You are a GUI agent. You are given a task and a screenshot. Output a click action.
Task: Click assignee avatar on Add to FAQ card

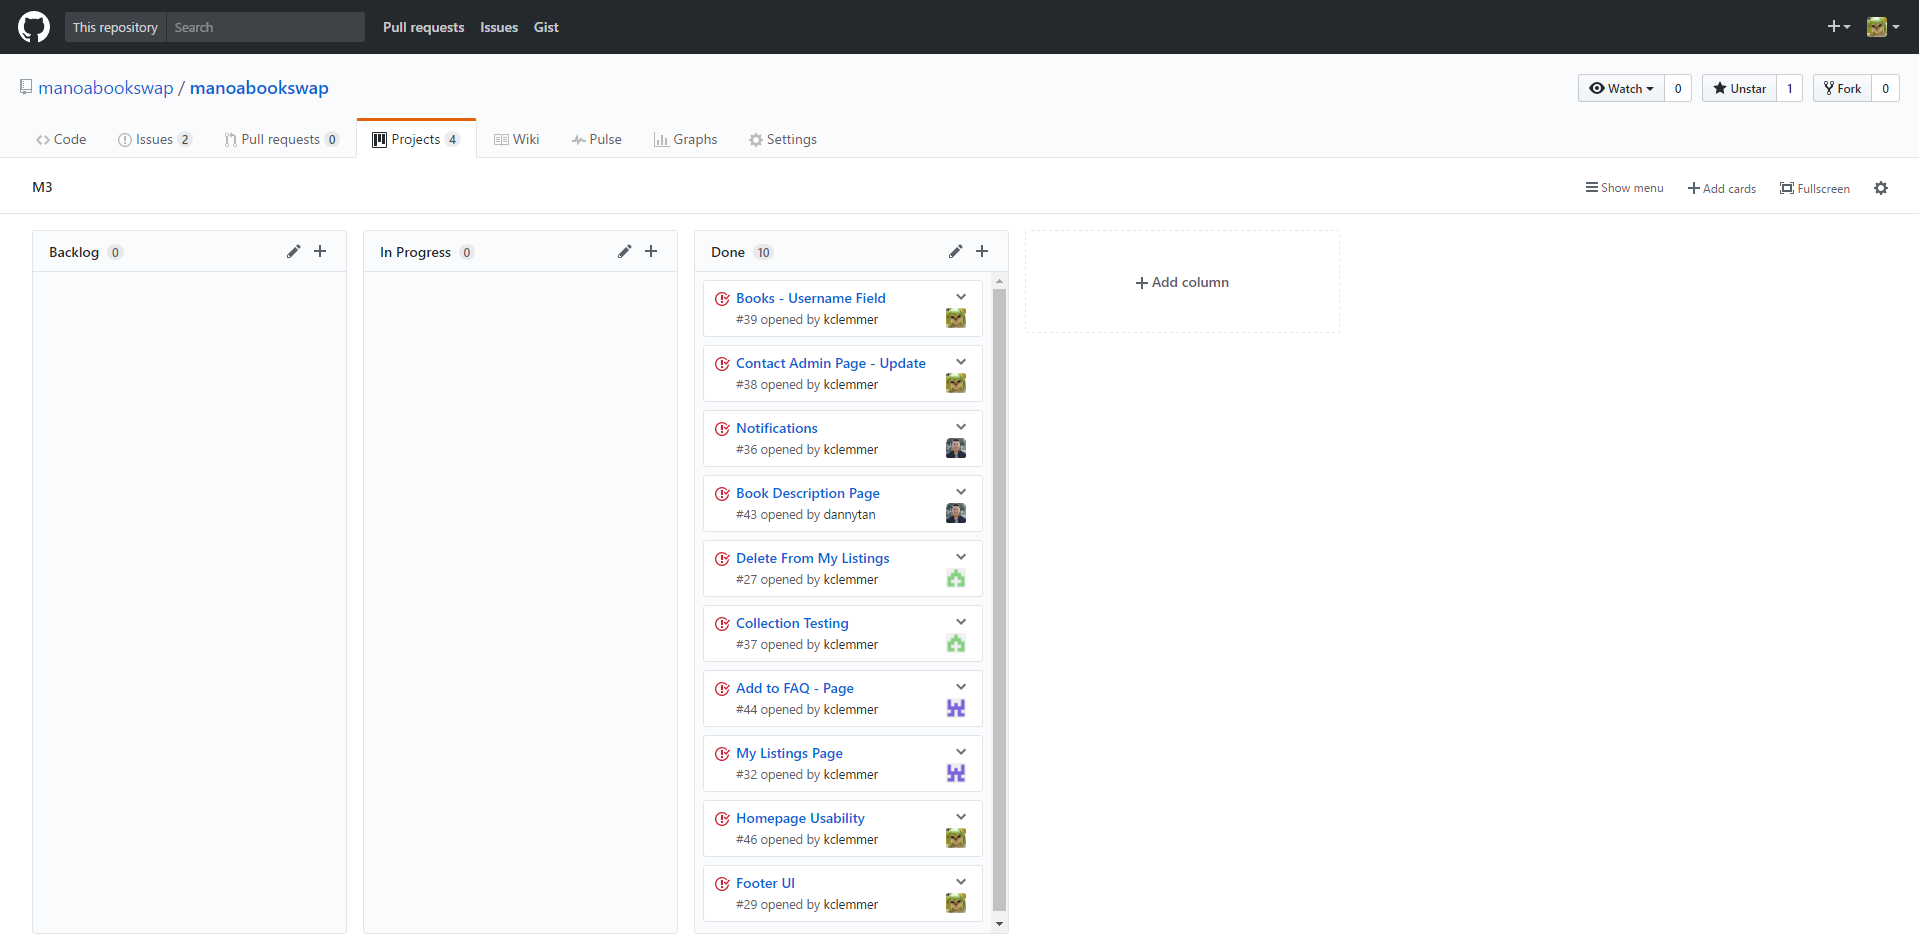tap(956, 708)
